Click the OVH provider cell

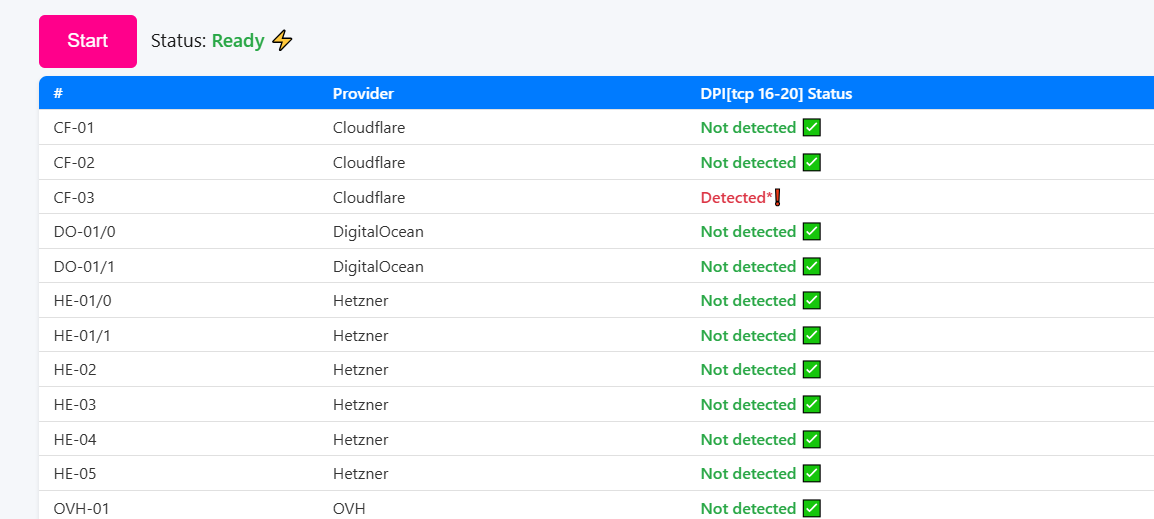coord(349,508)
